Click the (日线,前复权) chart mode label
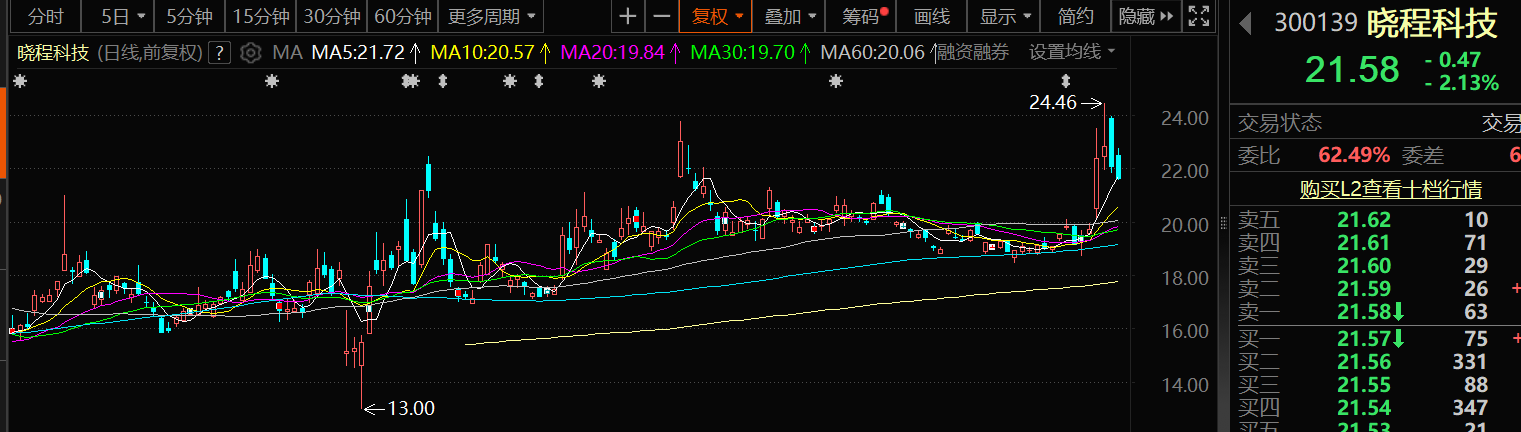 148,53
